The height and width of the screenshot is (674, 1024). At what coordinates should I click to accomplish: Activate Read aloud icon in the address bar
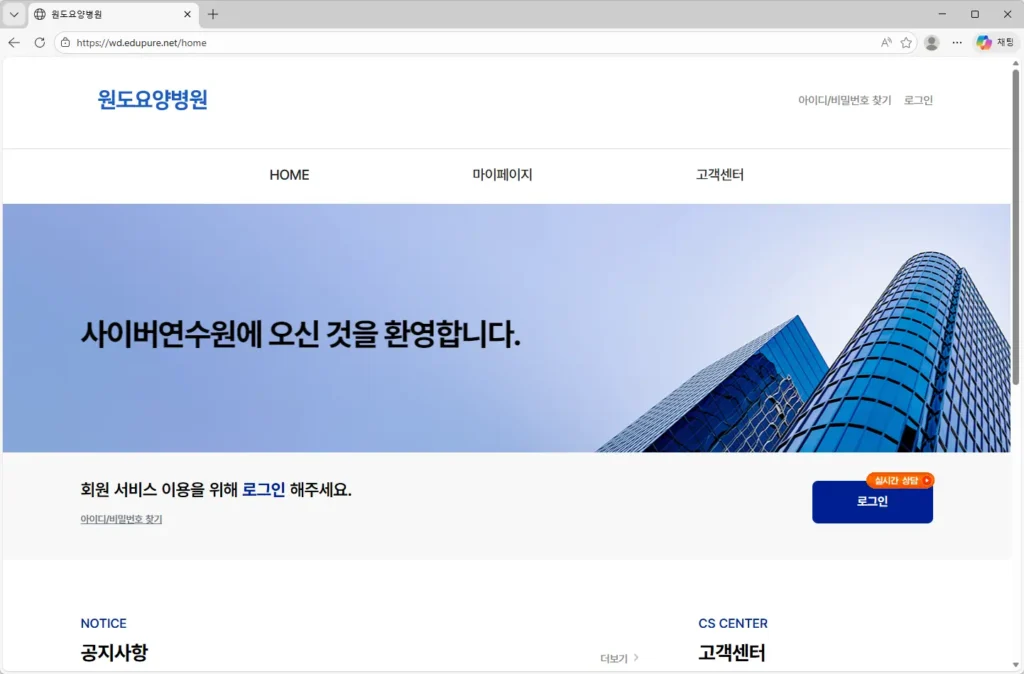click(885, 42)
